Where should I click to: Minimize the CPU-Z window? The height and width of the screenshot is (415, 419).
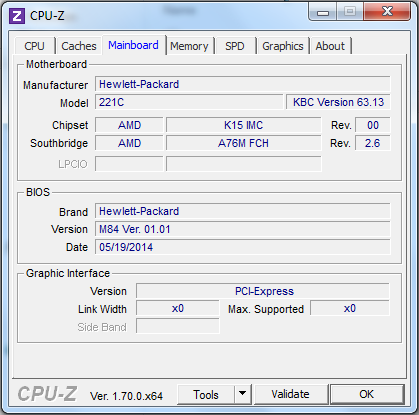click(323, 12)
